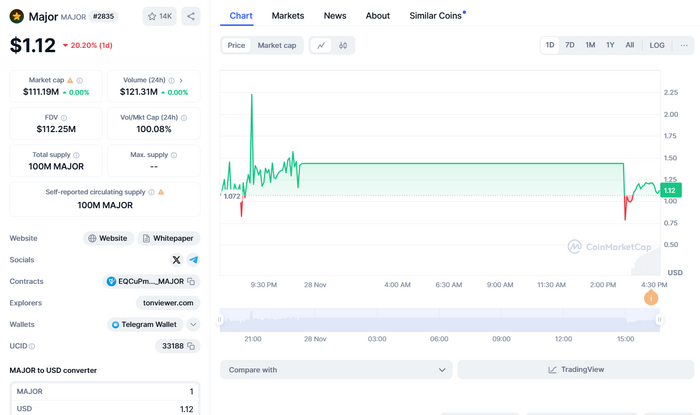The height and width of the screenshot is (415, 700).
Task: Open the Telegram social link
Action: click(x=193, y=260)
